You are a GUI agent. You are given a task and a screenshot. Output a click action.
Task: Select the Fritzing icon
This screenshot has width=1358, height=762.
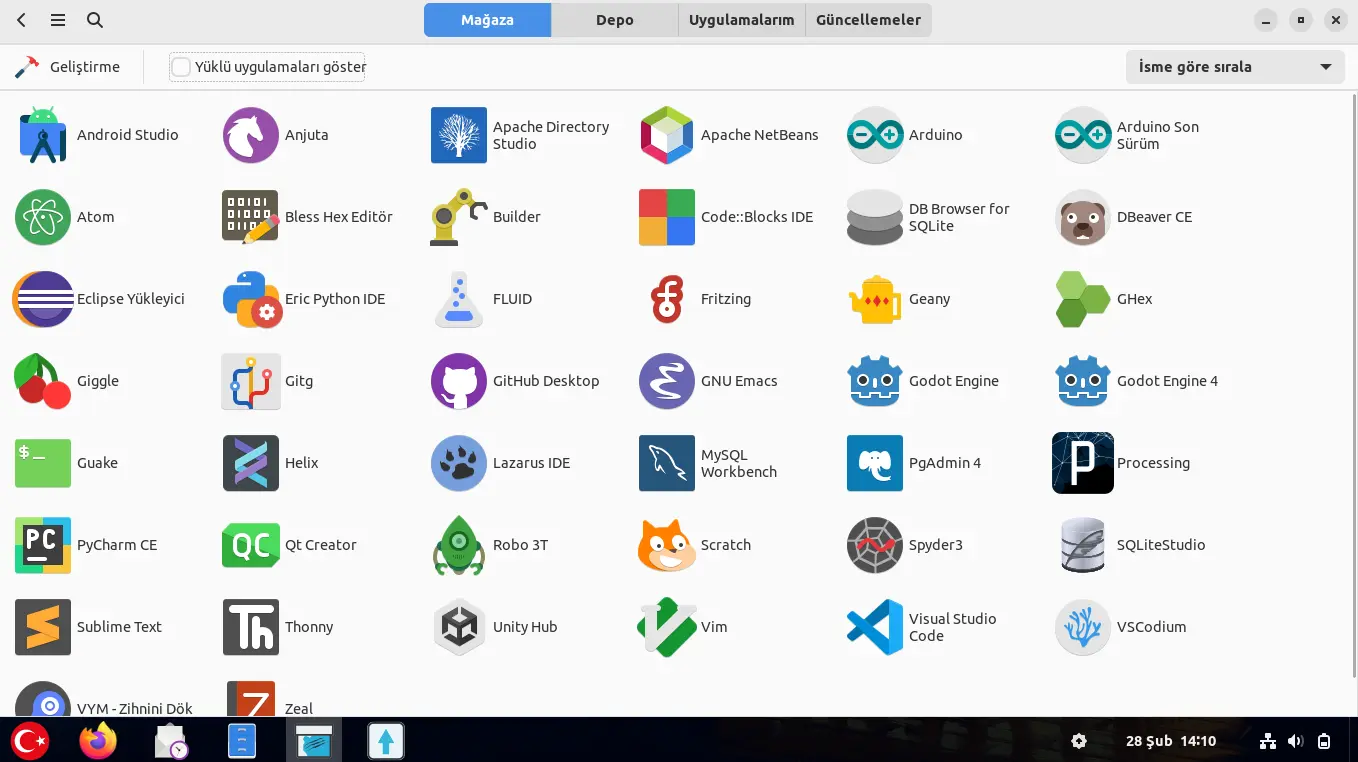(667, 299)
